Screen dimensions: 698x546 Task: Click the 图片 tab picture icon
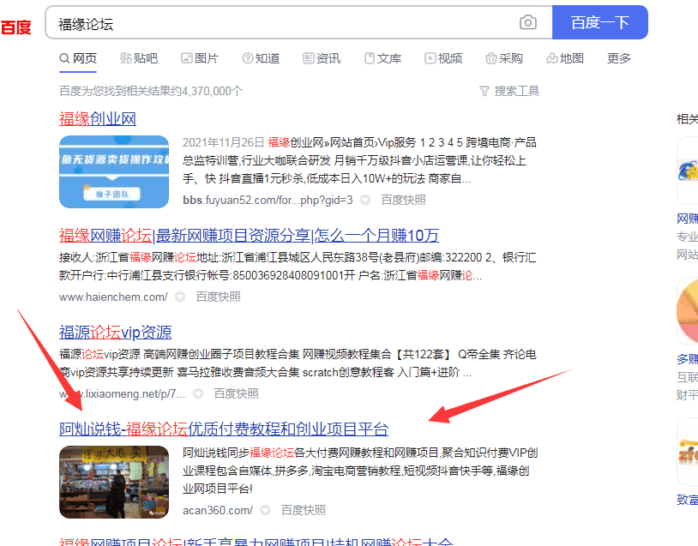click(x=187, y=58)
